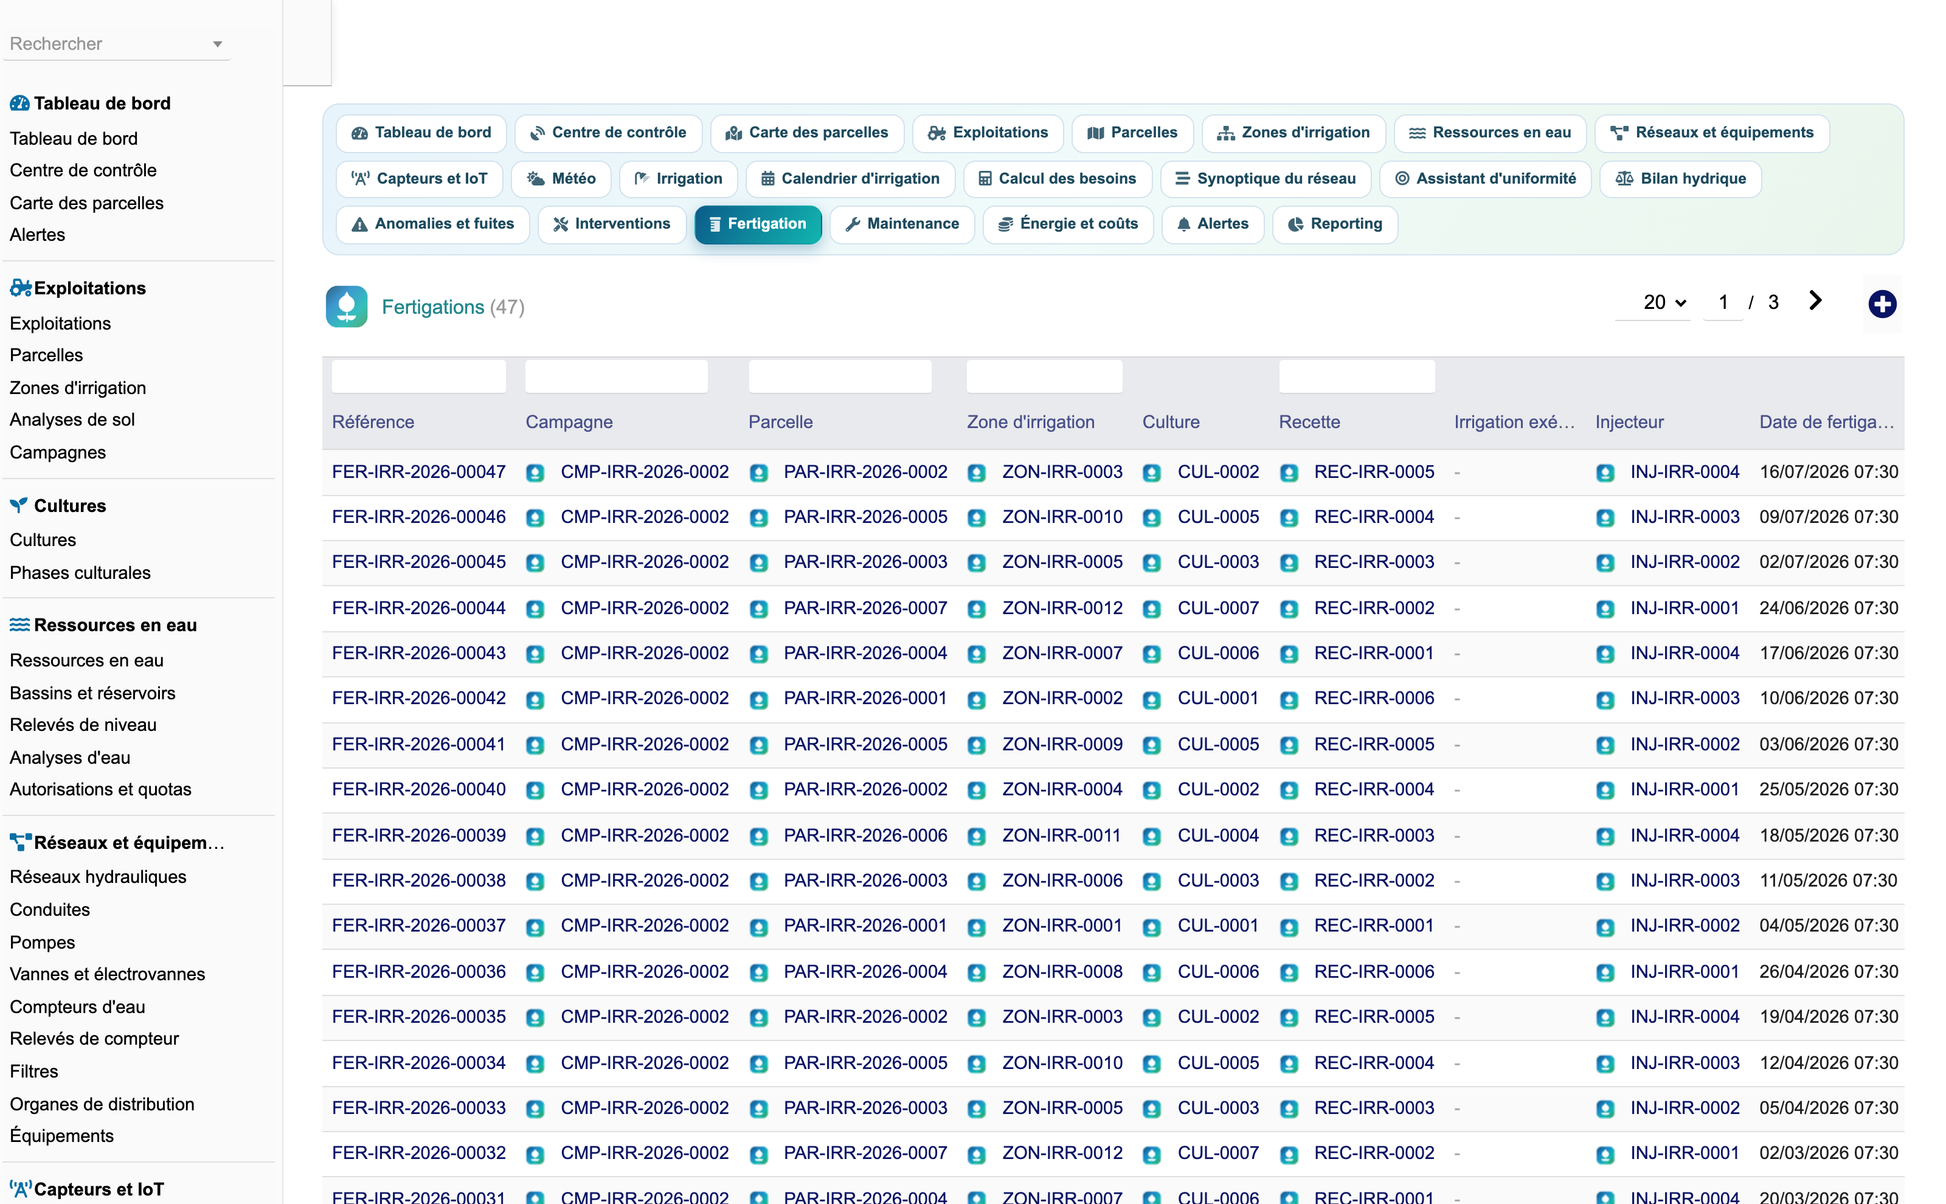The height and width of the screenshot is (1204, 1946).
Task: Open Phases culturales in sidebar
Action: click(80, 573)
